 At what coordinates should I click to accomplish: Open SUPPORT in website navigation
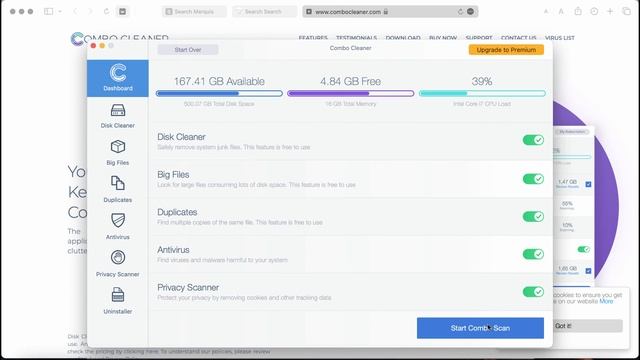[x=479, y=38]
